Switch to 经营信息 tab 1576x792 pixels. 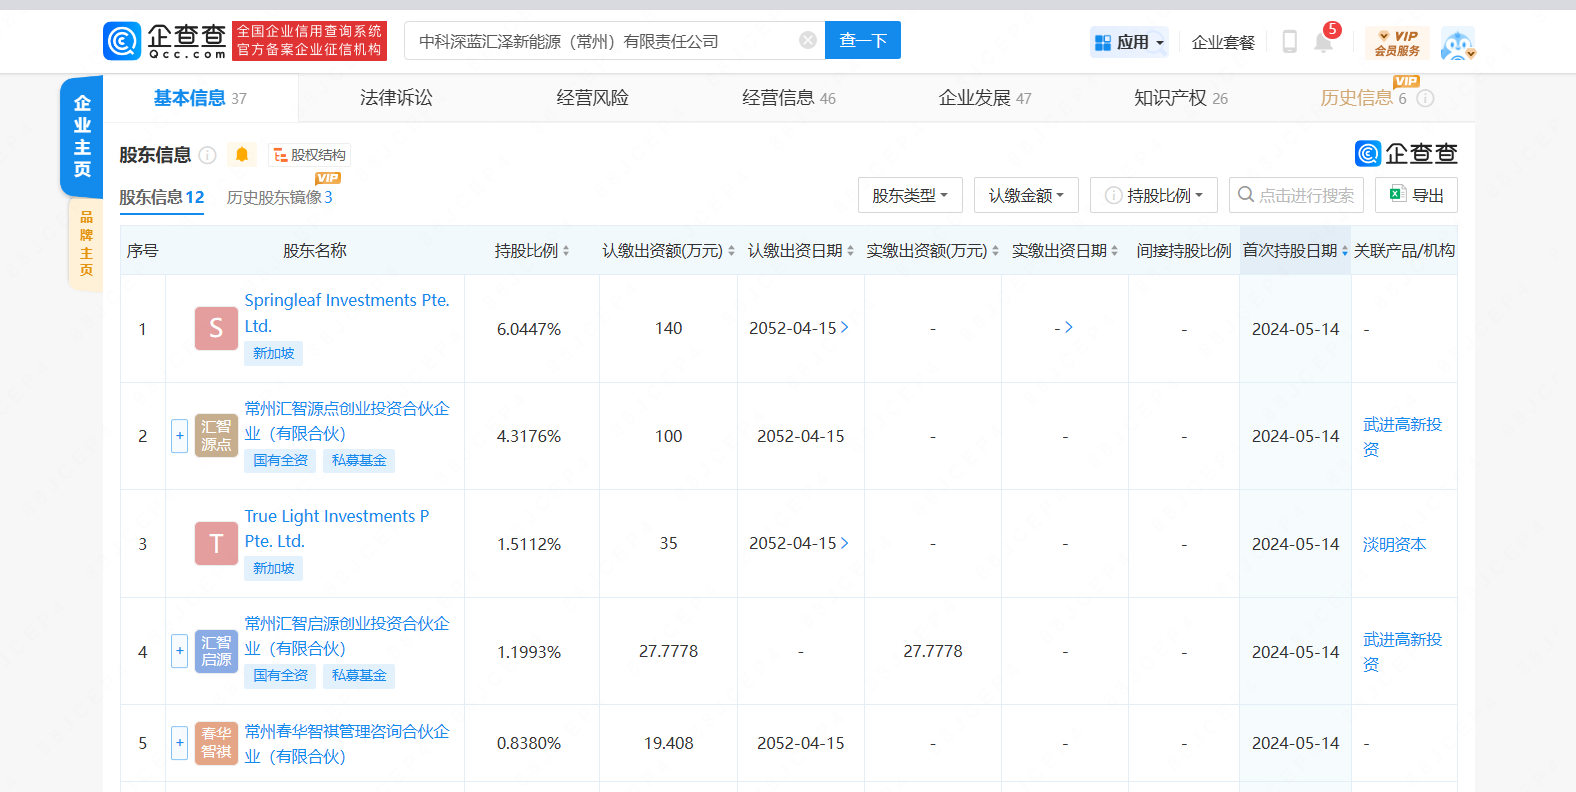click(788, 98)
